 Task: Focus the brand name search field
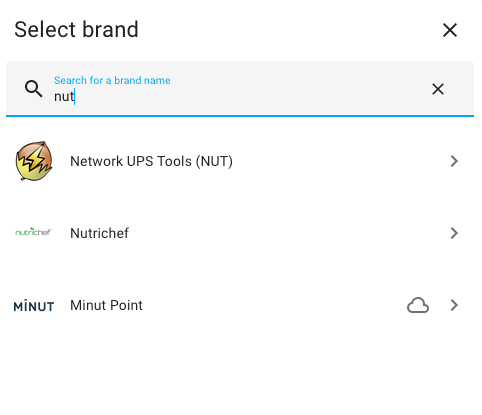tap(240, 89)
